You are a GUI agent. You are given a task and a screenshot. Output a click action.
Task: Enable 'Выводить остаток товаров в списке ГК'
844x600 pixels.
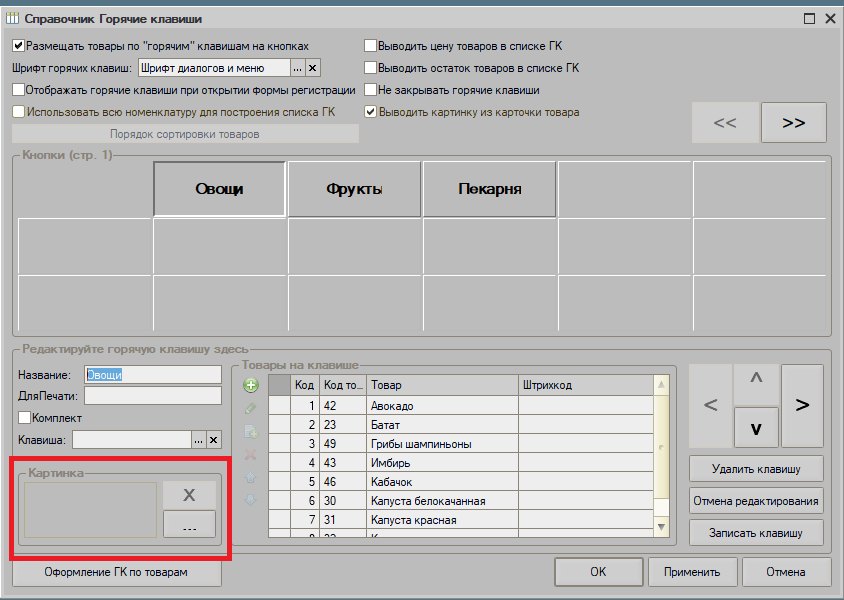tap(370, 68)
